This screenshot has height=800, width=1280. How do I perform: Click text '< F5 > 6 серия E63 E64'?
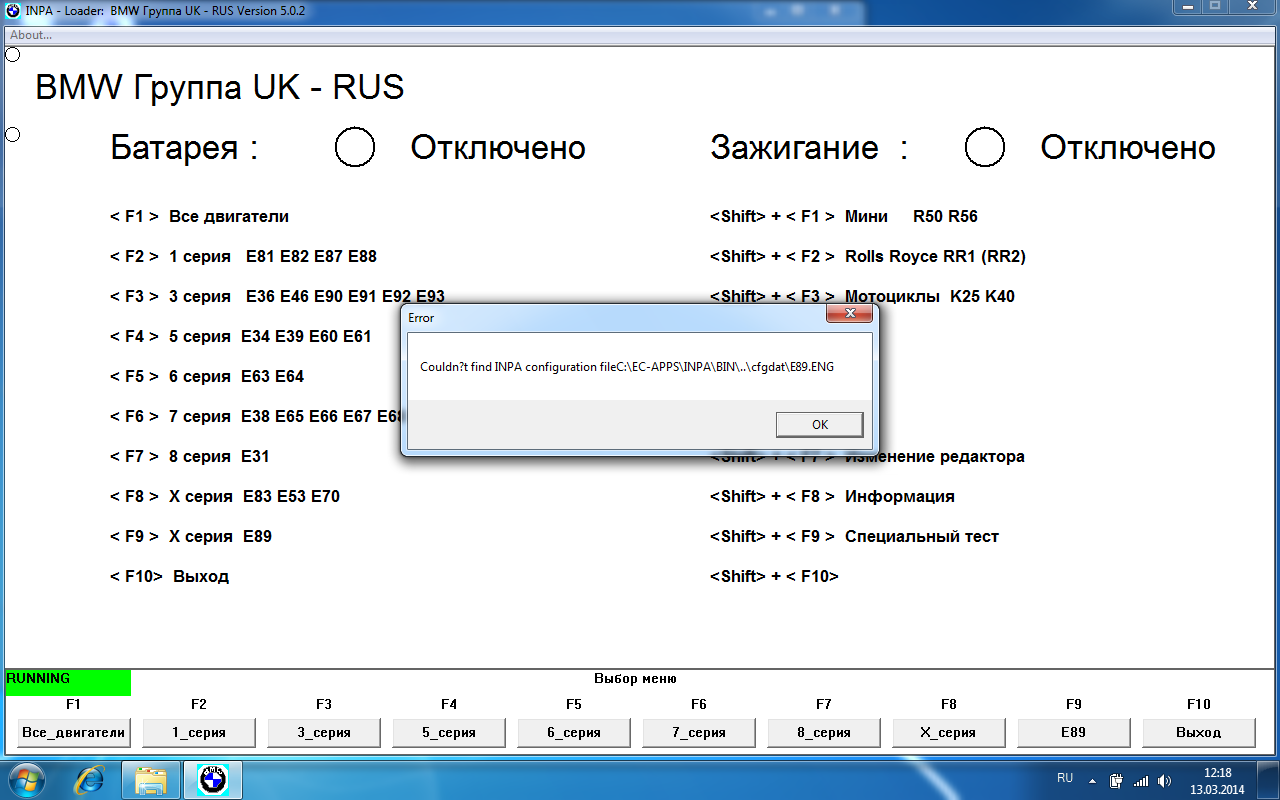click(x=207, y=376)
